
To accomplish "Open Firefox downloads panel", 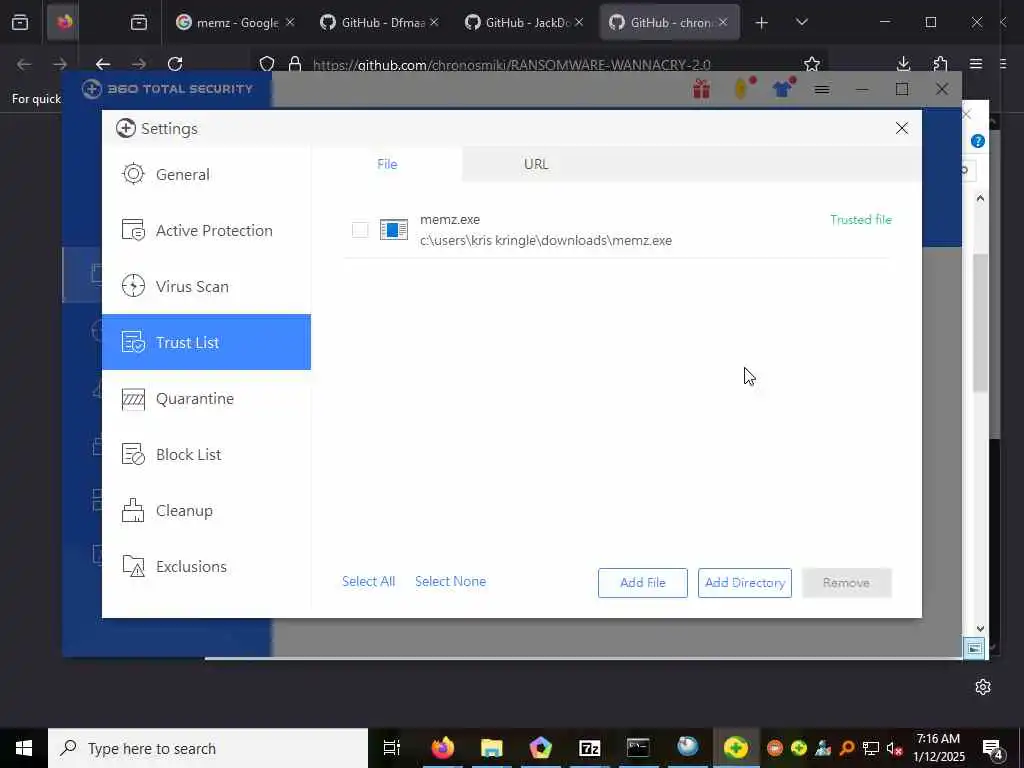I will click(x=903, y=63).
